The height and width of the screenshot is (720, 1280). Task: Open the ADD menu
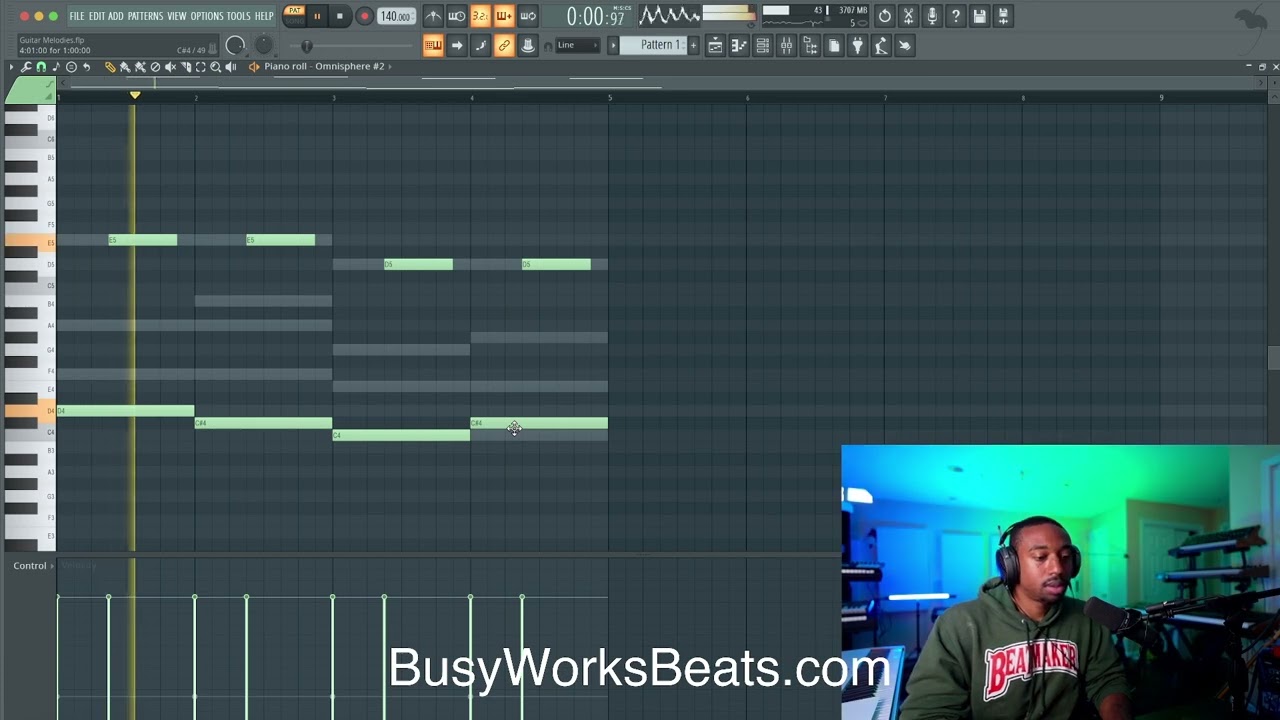116,16
